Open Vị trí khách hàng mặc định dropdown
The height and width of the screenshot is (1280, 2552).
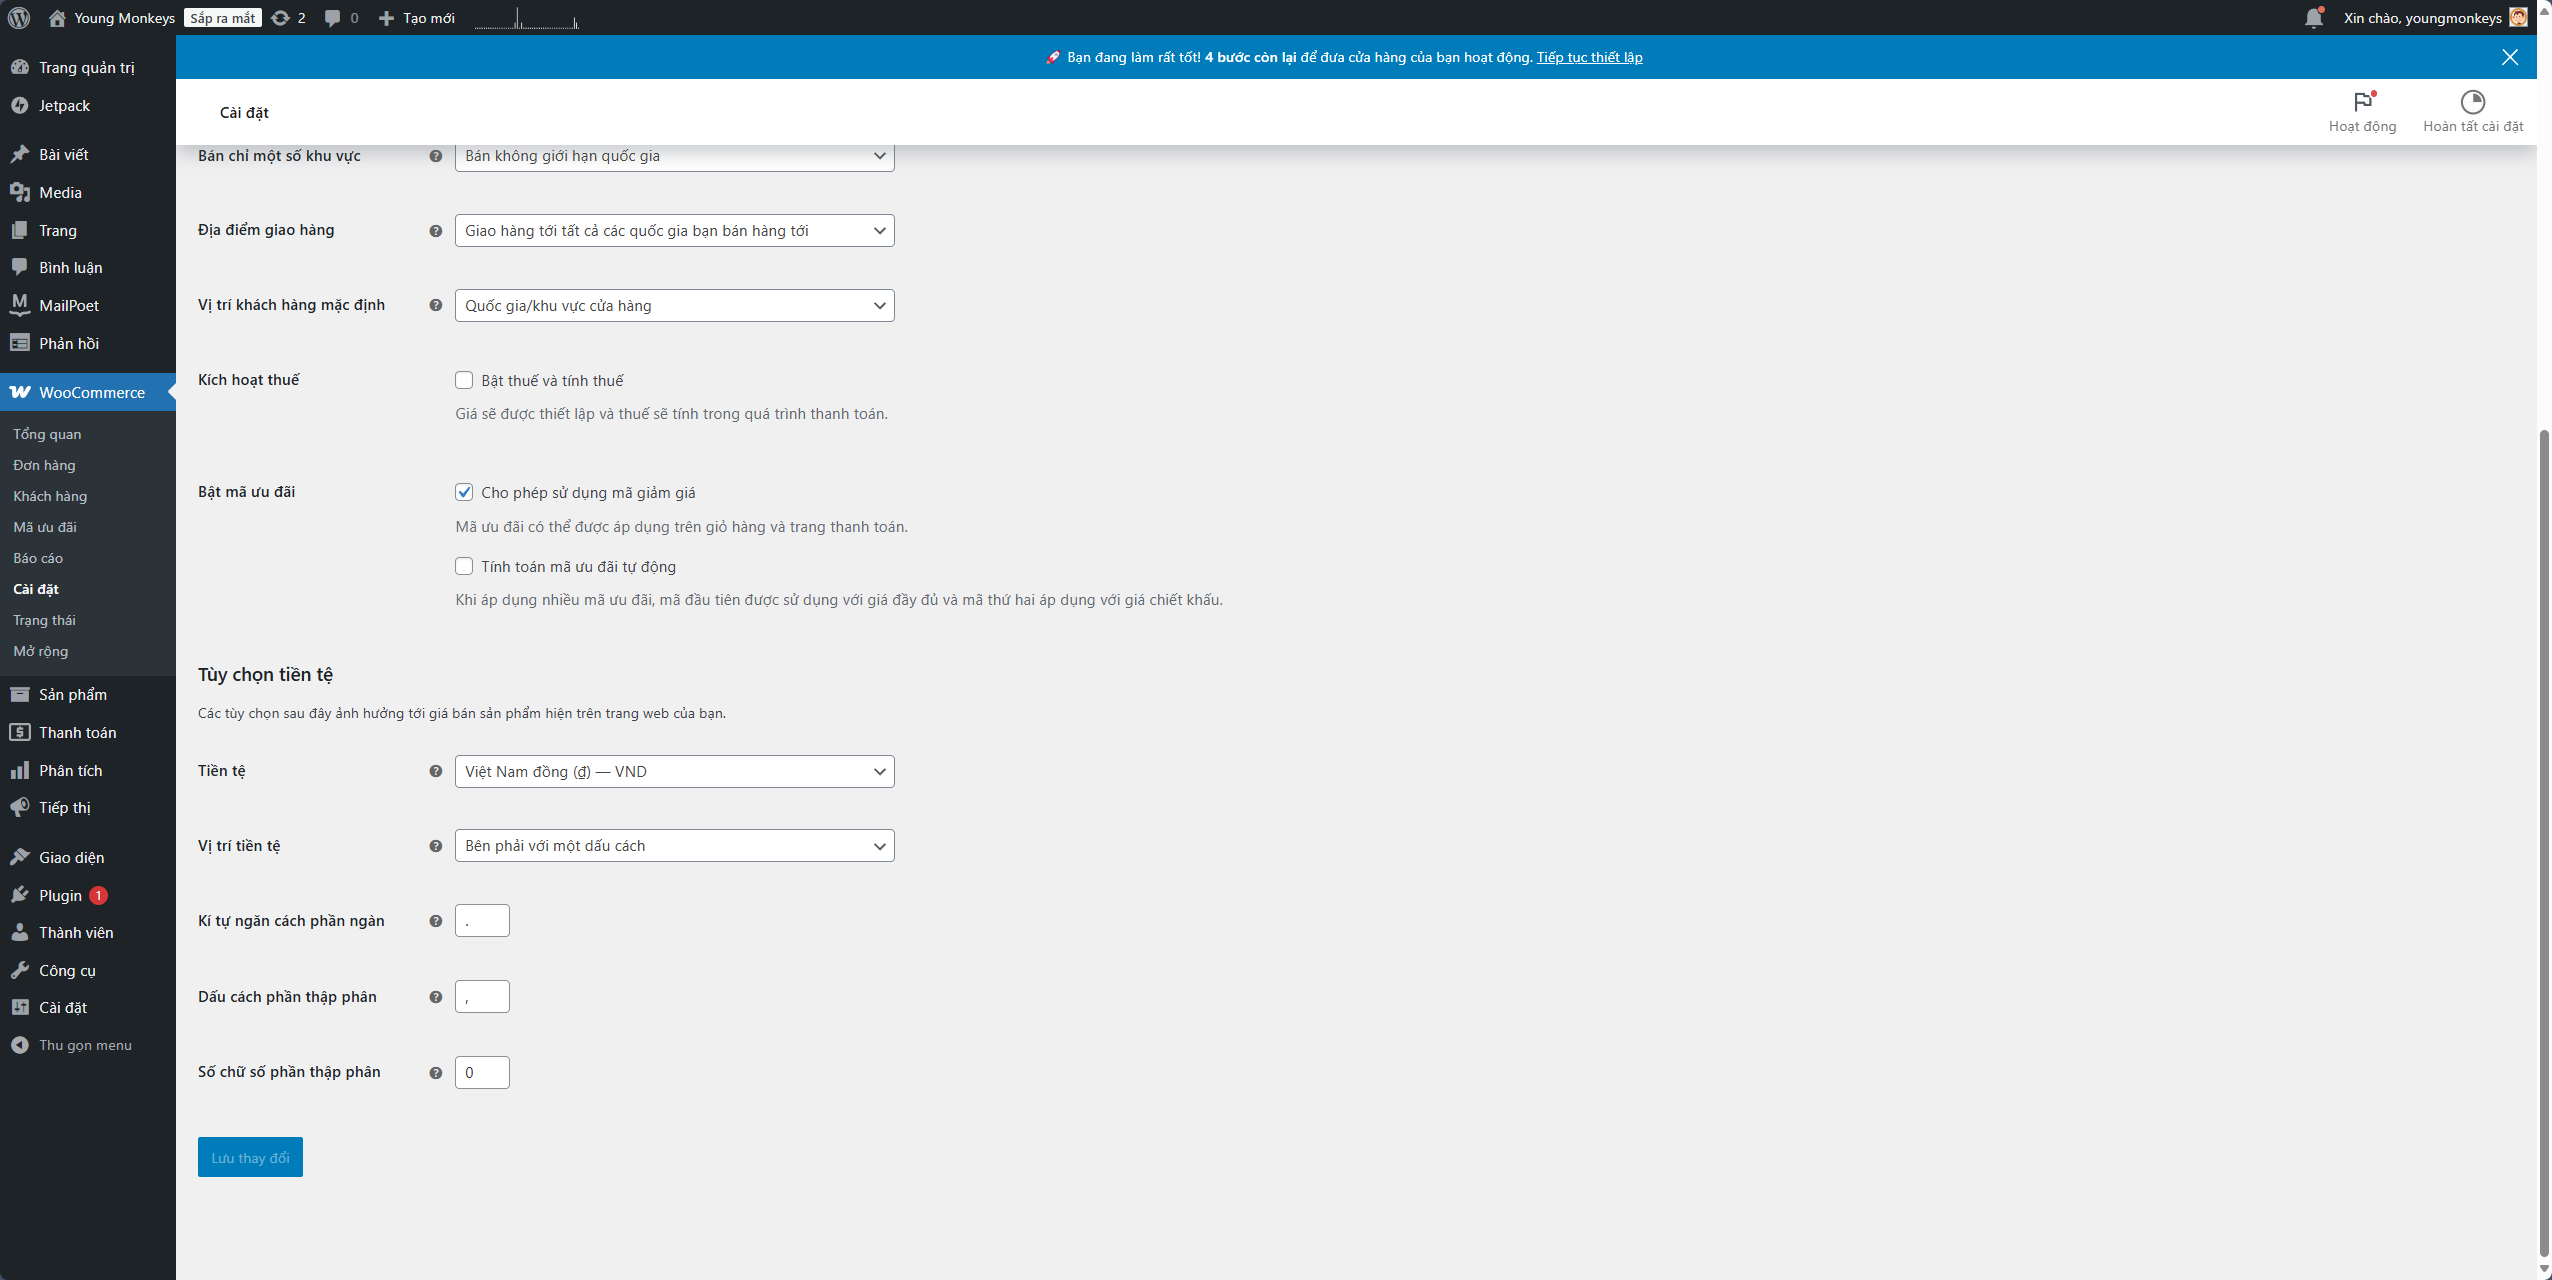click(674, 306)
